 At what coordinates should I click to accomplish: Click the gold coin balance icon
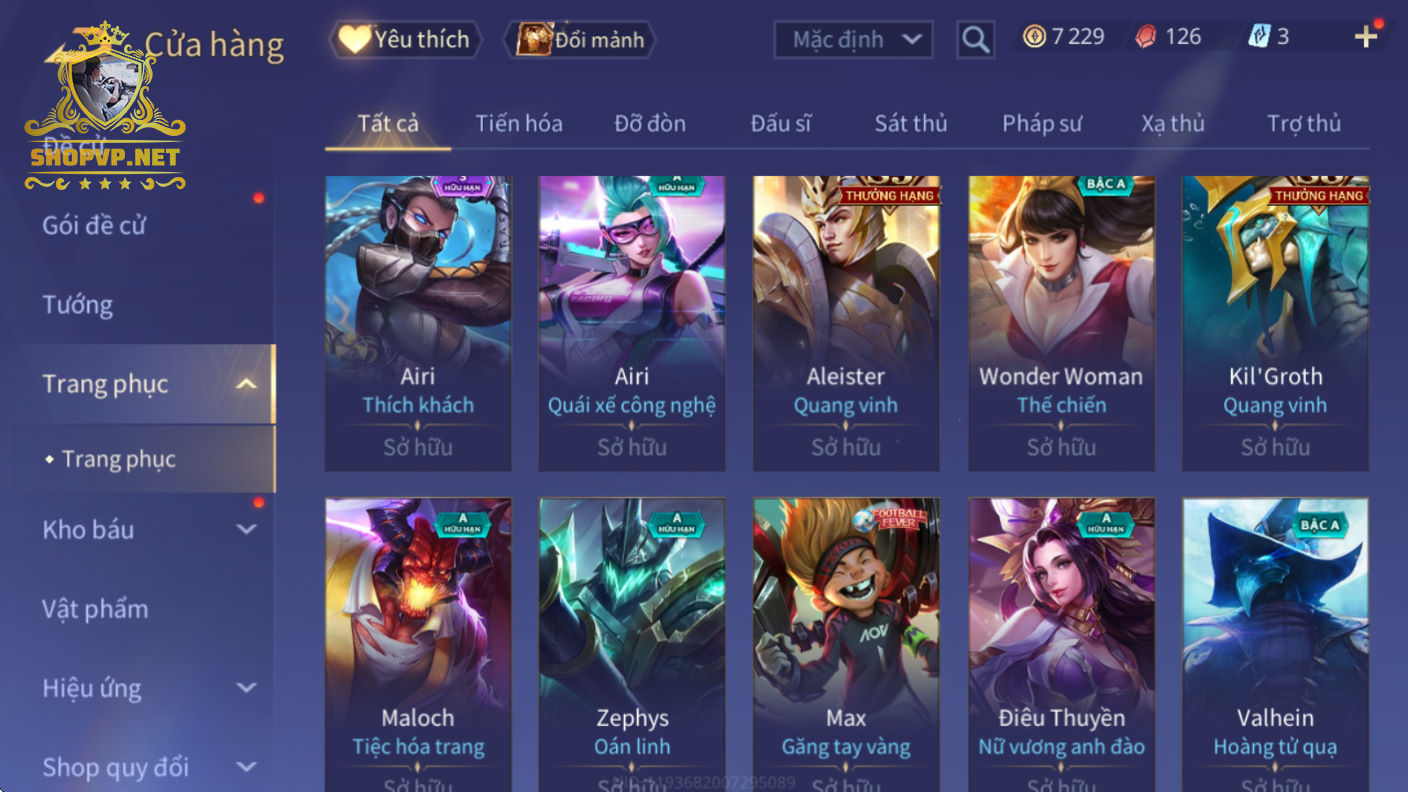click(x=1034, y=37)
